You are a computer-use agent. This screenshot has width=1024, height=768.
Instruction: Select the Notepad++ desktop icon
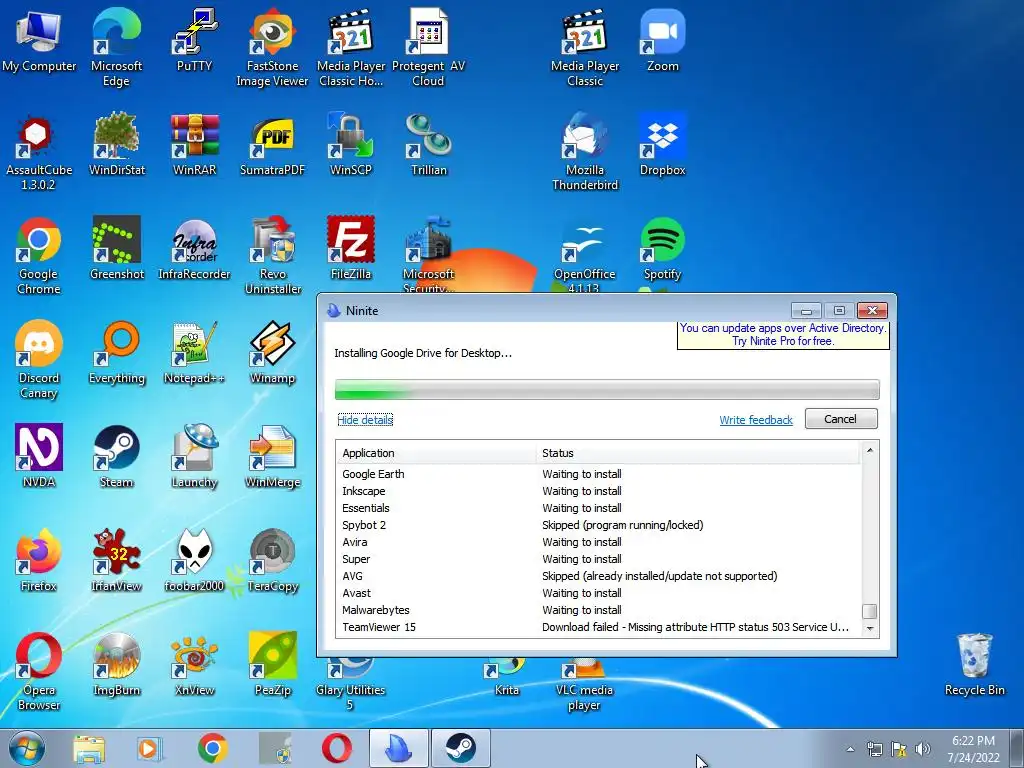[x=194, y=353]
